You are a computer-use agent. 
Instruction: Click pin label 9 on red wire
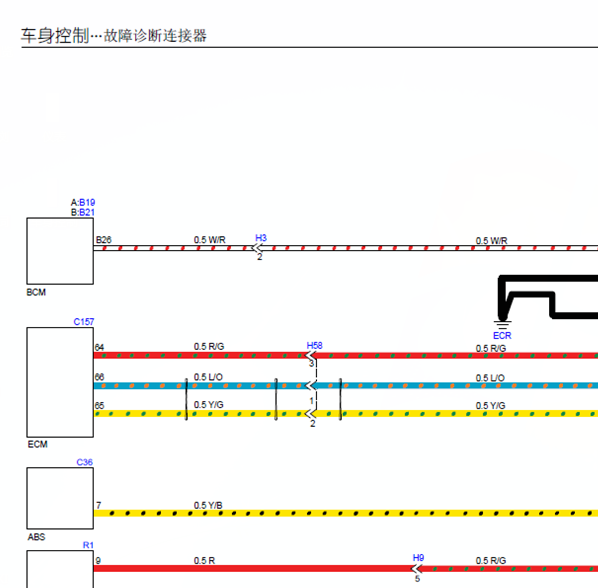pos(98,561)
